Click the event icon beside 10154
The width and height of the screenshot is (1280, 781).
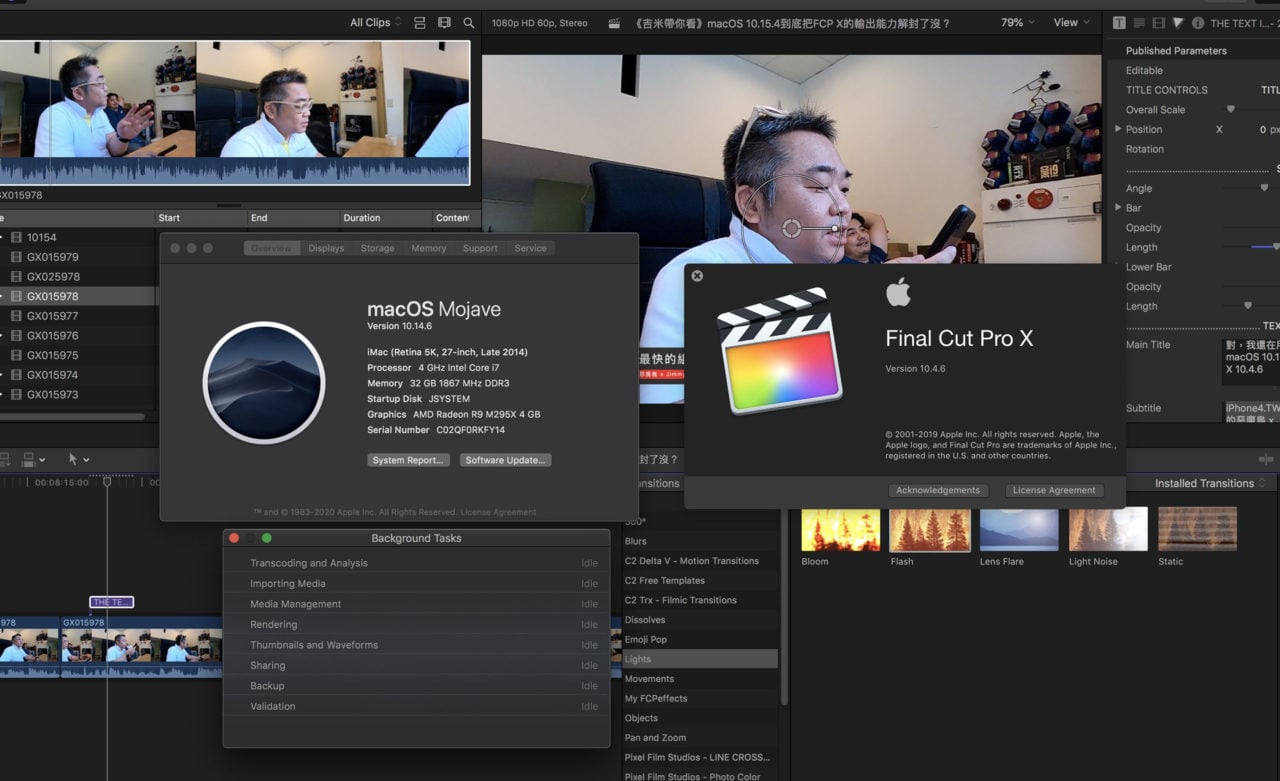tap(16, 238)
